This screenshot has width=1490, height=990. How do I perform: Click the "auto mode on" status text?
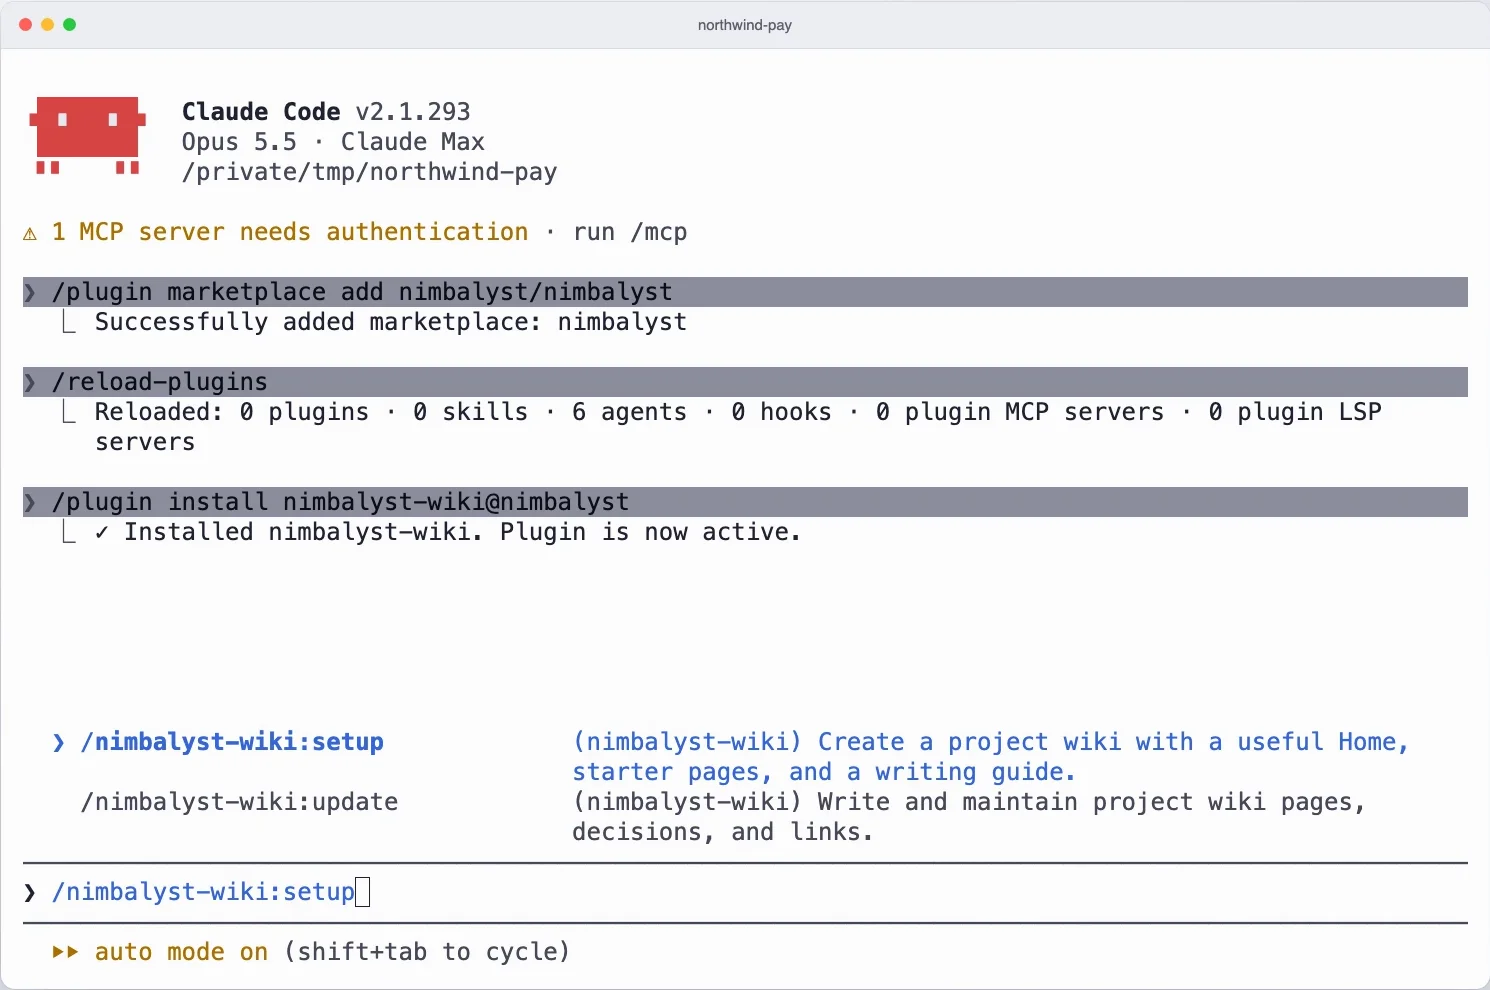(x=181, y=952)
